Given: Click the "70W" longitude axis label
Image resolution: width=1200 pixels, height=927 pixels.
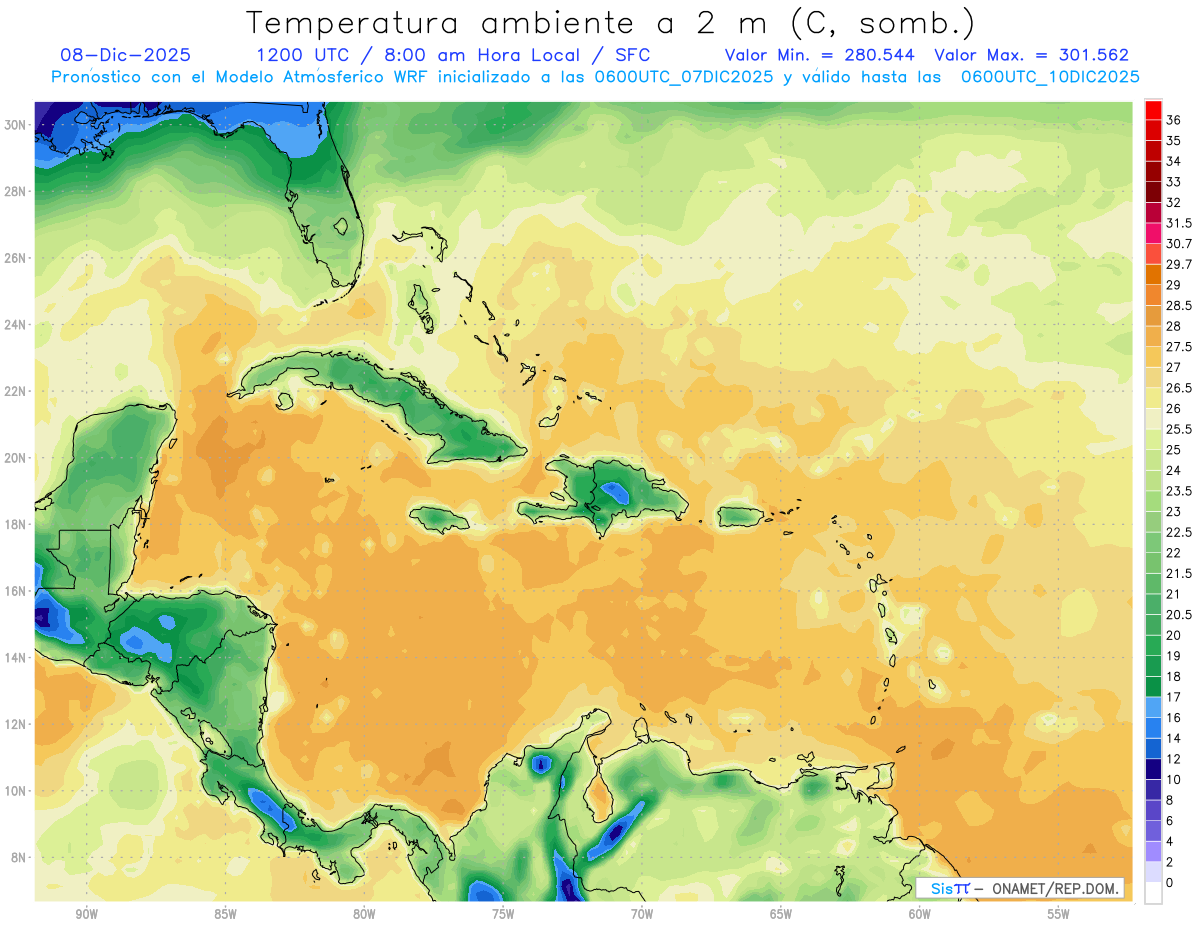Looking at the screenshot, I should (642, 914).
